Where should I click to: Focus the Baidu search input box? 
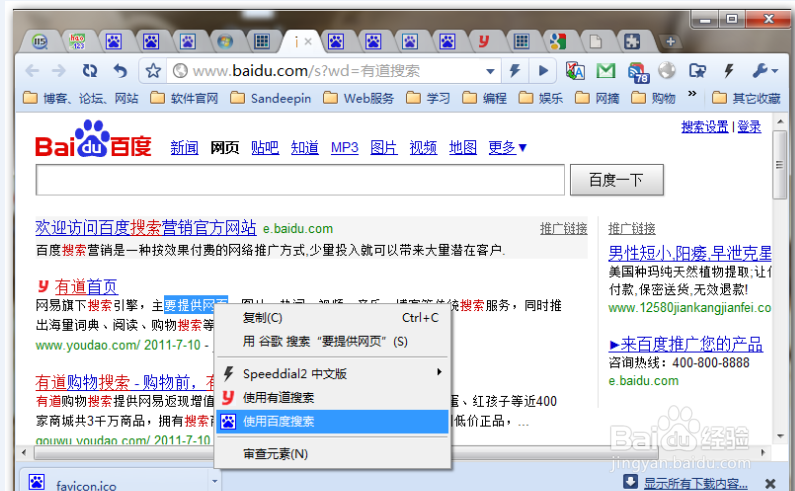(x=300, y=180)
